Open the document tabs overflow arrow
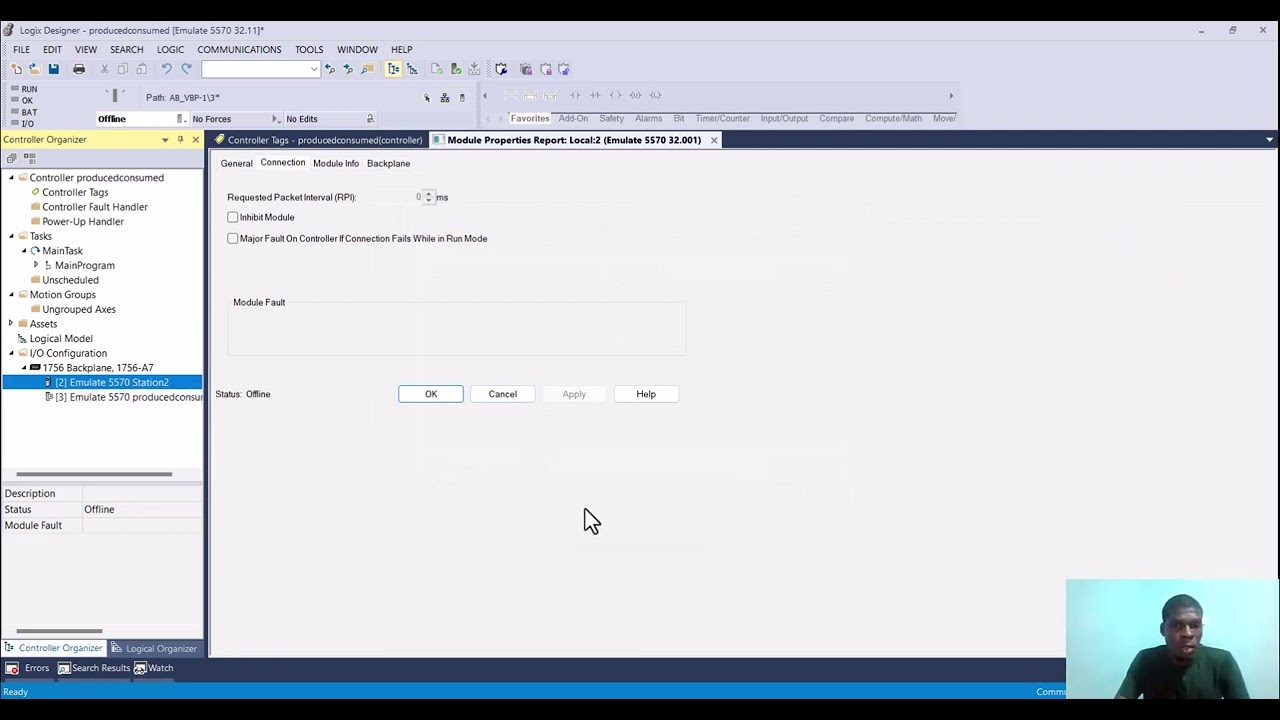This screenshot has height=720, width=1280. [1270, 140]
